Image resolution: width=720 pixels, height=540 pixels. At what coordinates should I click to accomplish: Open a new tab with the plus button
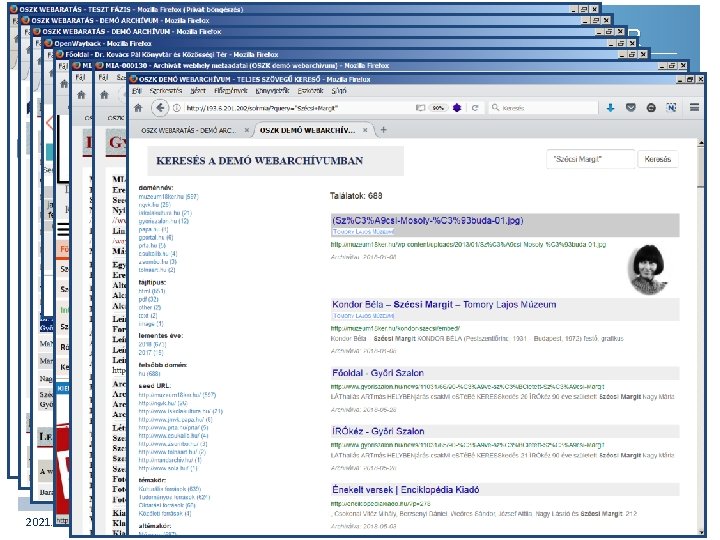click(383, 130)
